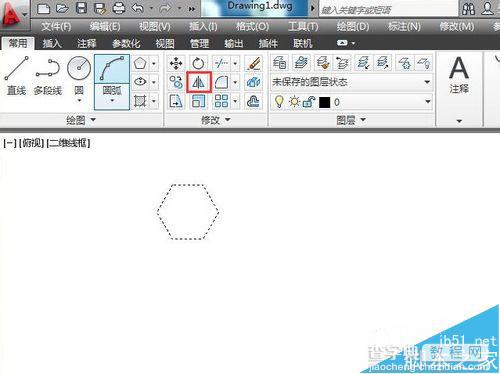Click the Layer Freeze icon
The width and height of the screenshot is (500, 374).
click(405, 63)
